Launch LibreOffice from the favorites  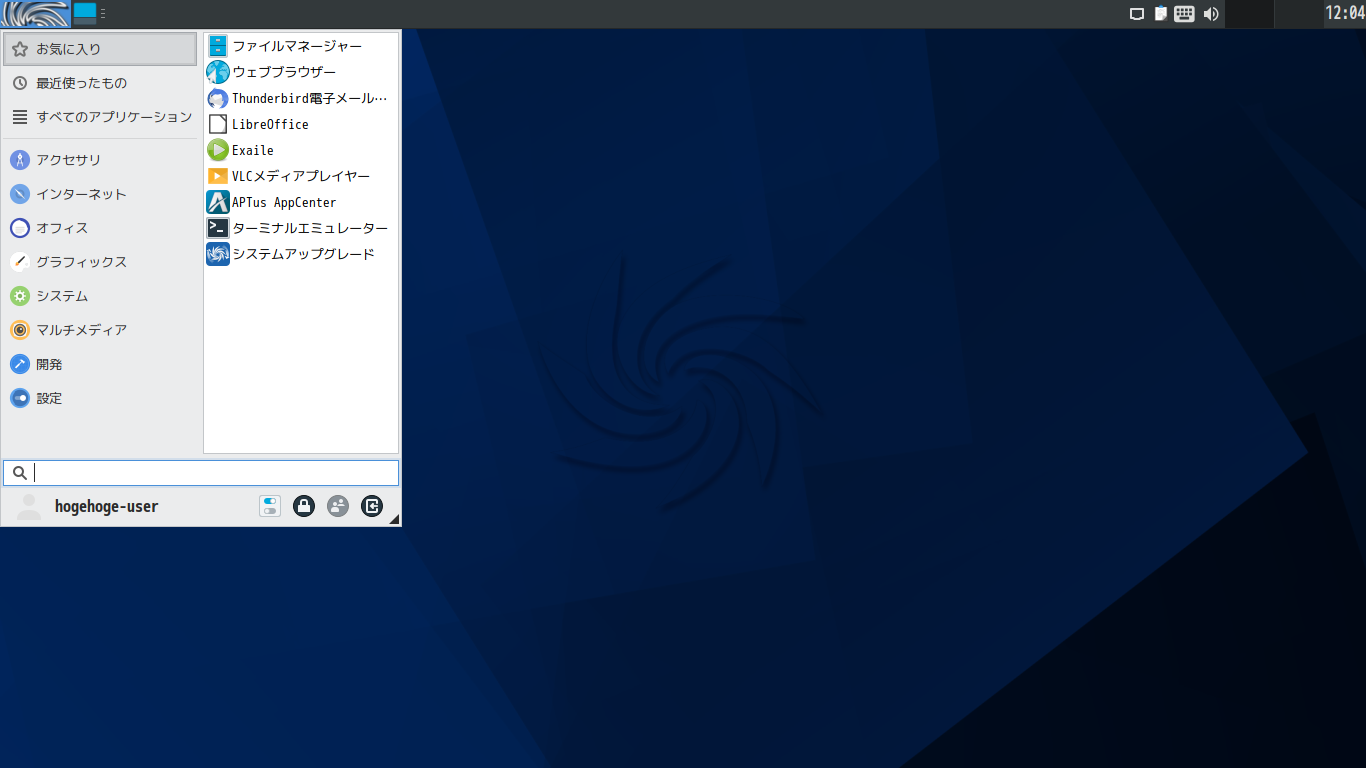pos(301,124)
